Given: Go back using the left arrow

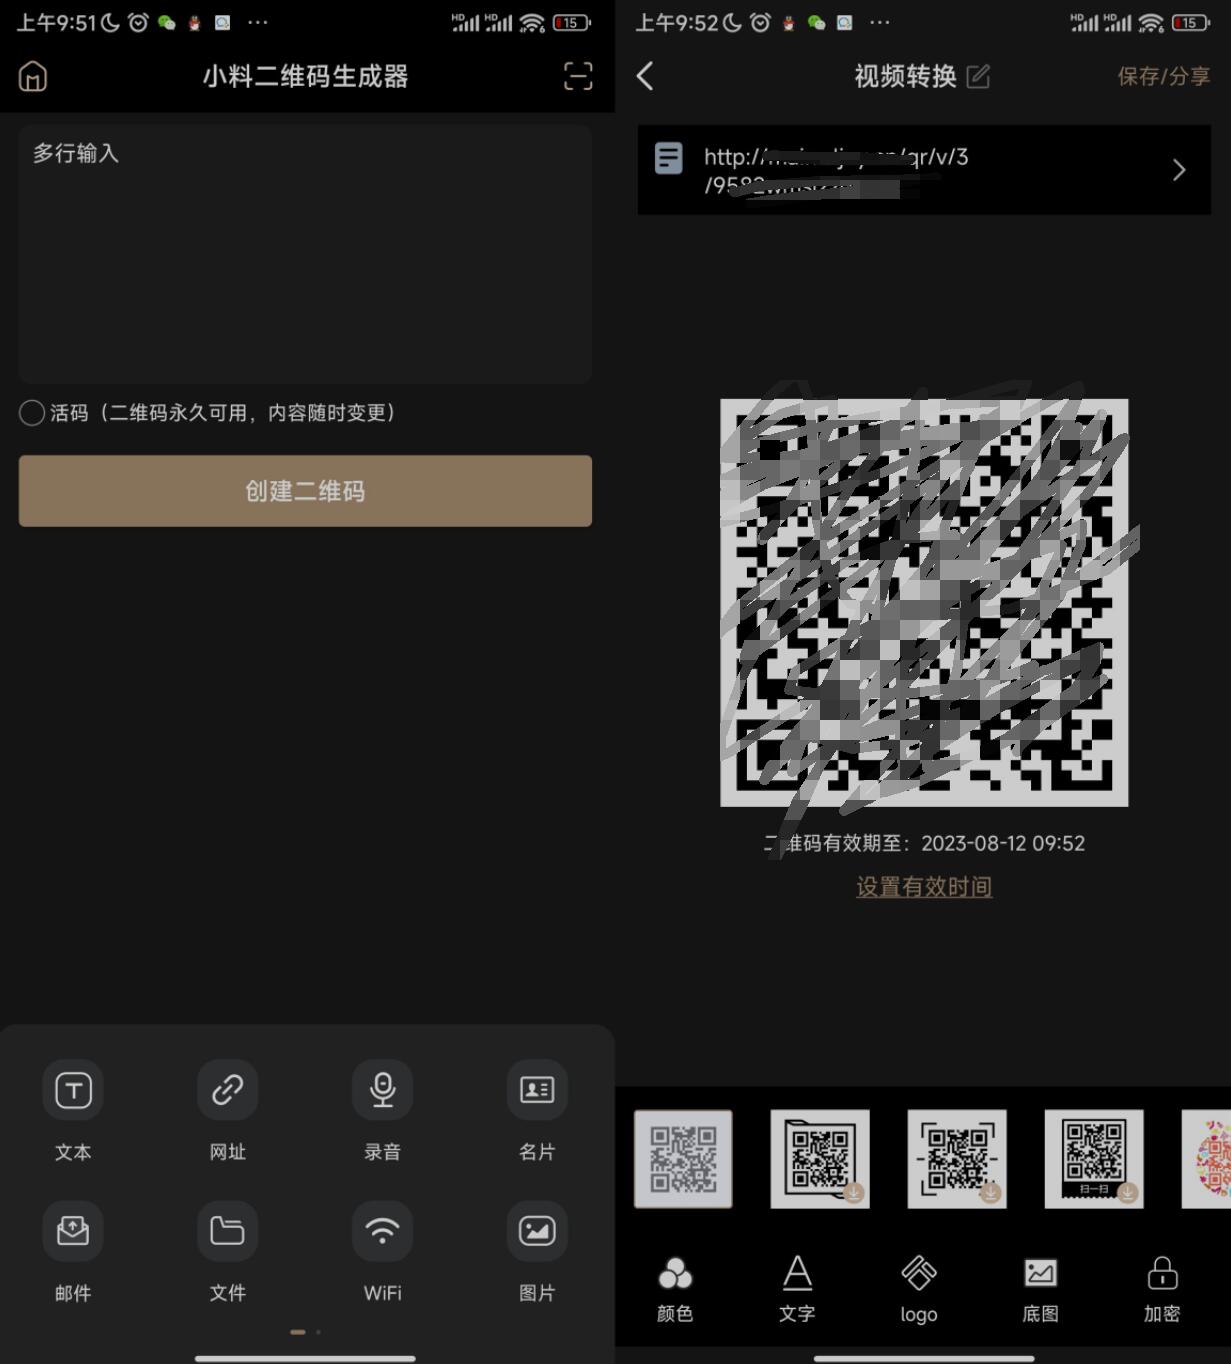Looking at the screenshot, I should [646, 76].
